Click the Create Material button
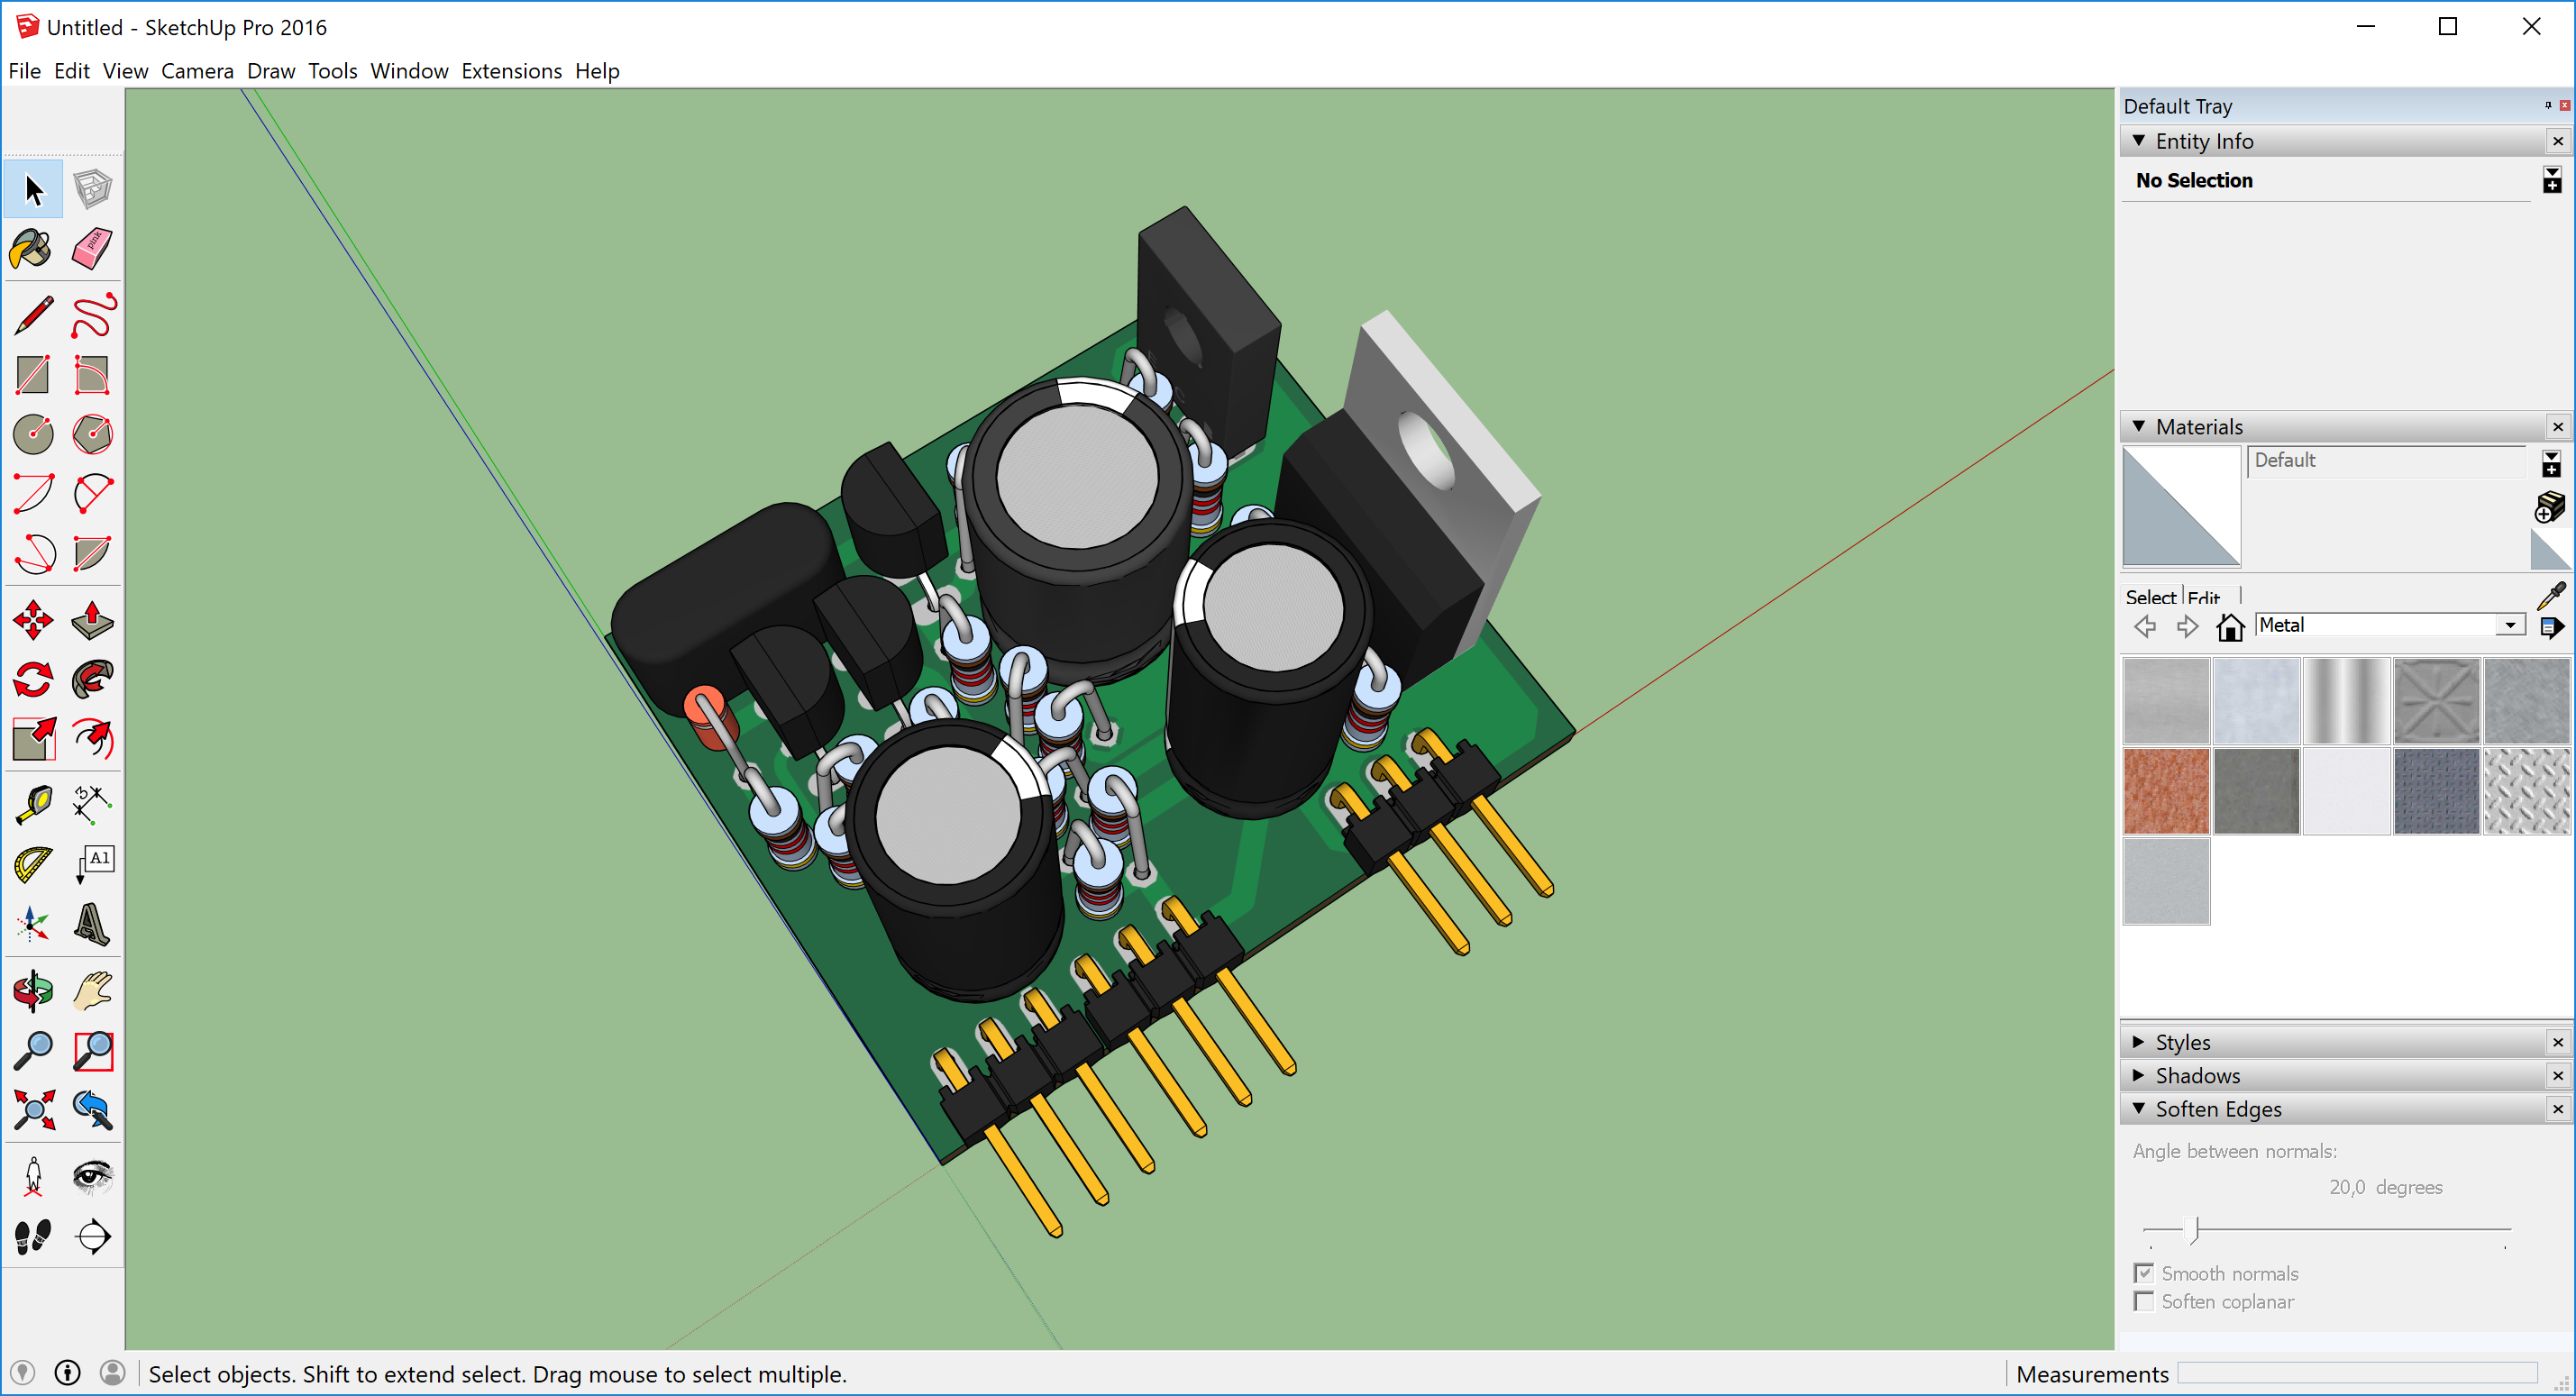This screenshot has width=2576, height=1396. pos(2551,508)
